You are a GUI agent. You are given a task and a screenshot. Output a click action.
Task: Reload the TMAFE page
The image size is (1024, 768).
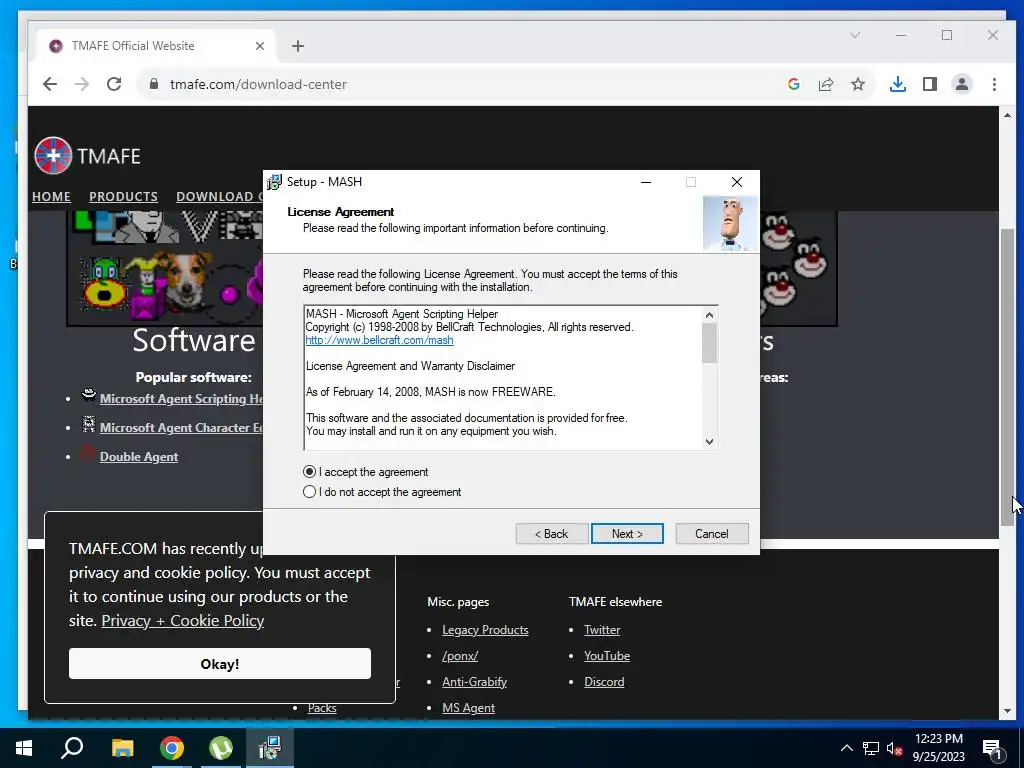[114, 84]
